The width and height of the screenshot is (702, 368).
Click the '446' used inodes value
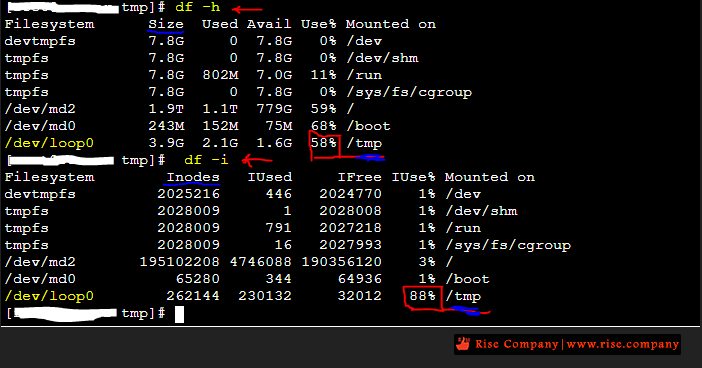pyautogui.click(x=278, y=194)
